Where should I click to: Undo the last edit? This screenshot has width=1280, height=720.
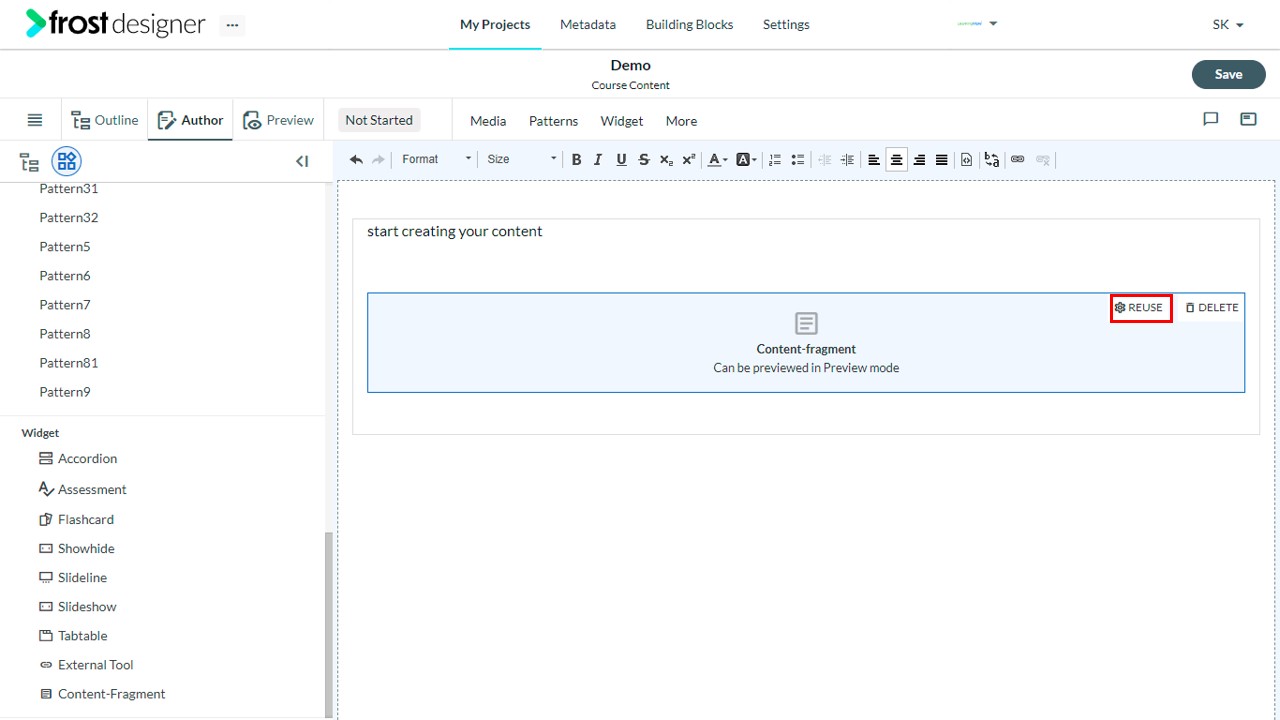(x=356, y=159)
